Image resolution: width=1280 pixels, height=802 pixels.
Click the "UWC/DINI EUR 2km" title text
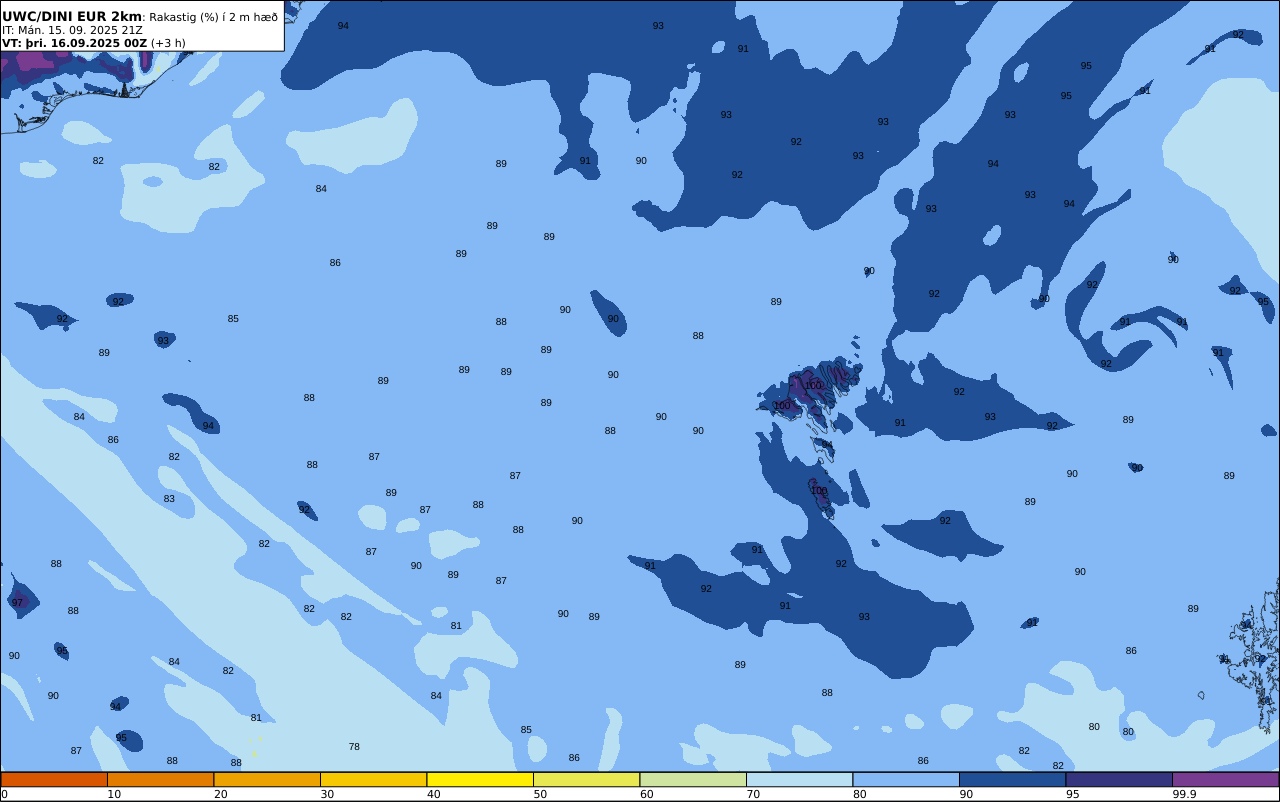(x=72, y=16)
